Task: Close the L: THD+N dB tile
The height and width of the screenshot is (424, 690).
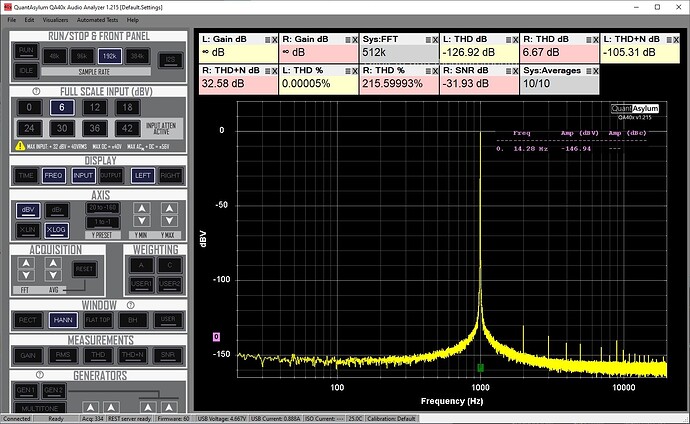Action: [676, 40]
